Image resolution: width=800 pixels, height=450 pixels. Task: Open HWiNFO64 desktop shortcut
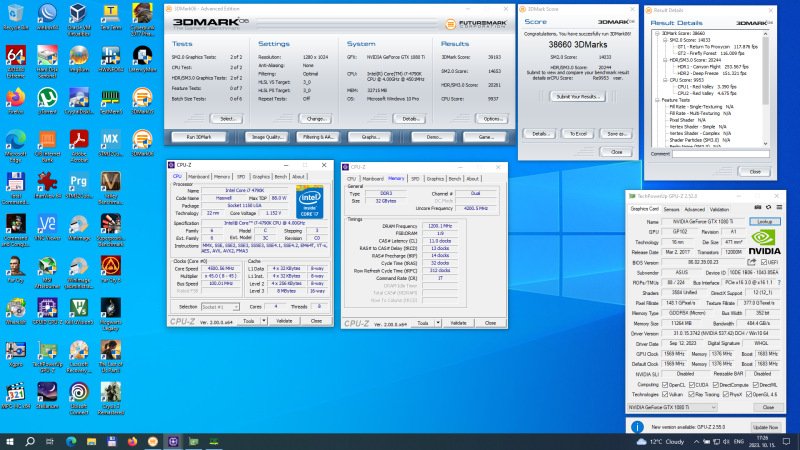click(110, 59)
